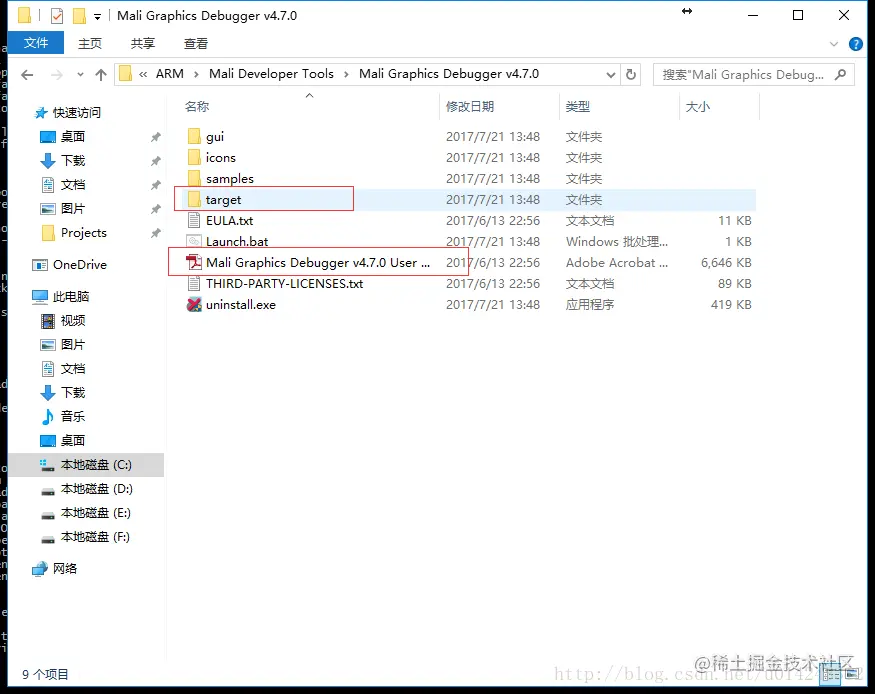Expand the Mali Developer Tools breadcrumb arrow
This screenshot has width=875, height=694.
point(347,74)
